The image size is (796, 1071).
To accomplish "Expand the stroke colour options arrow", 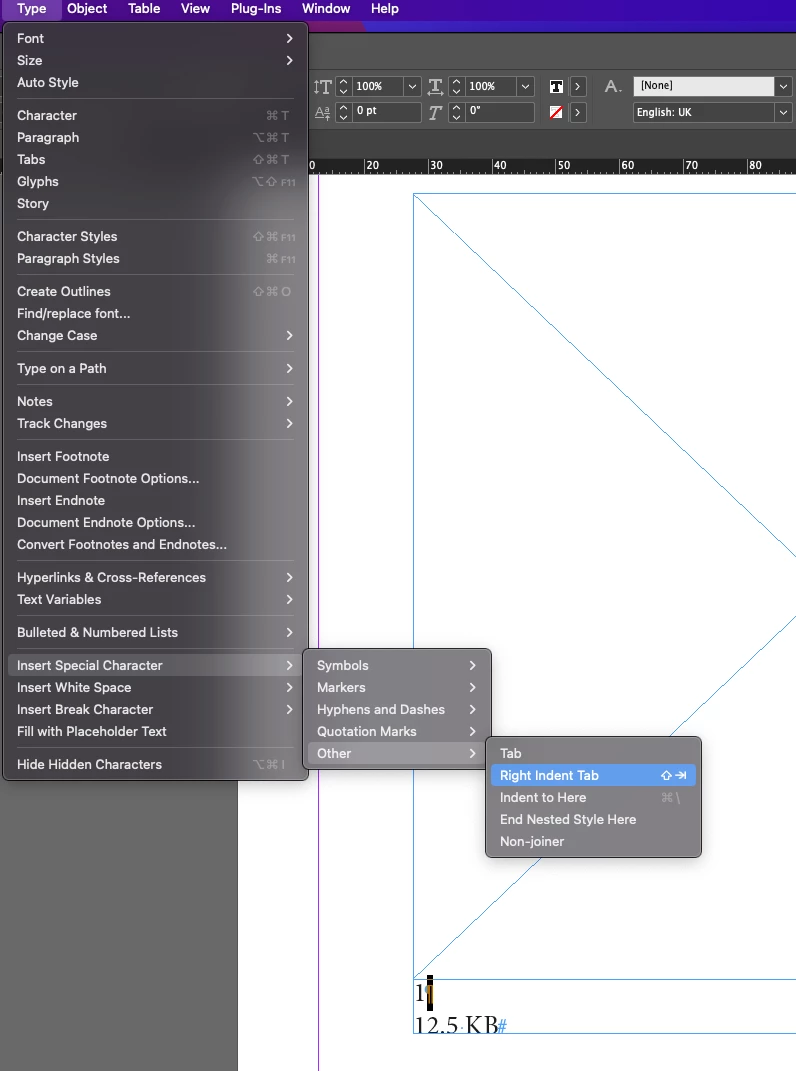I will 577,112.
